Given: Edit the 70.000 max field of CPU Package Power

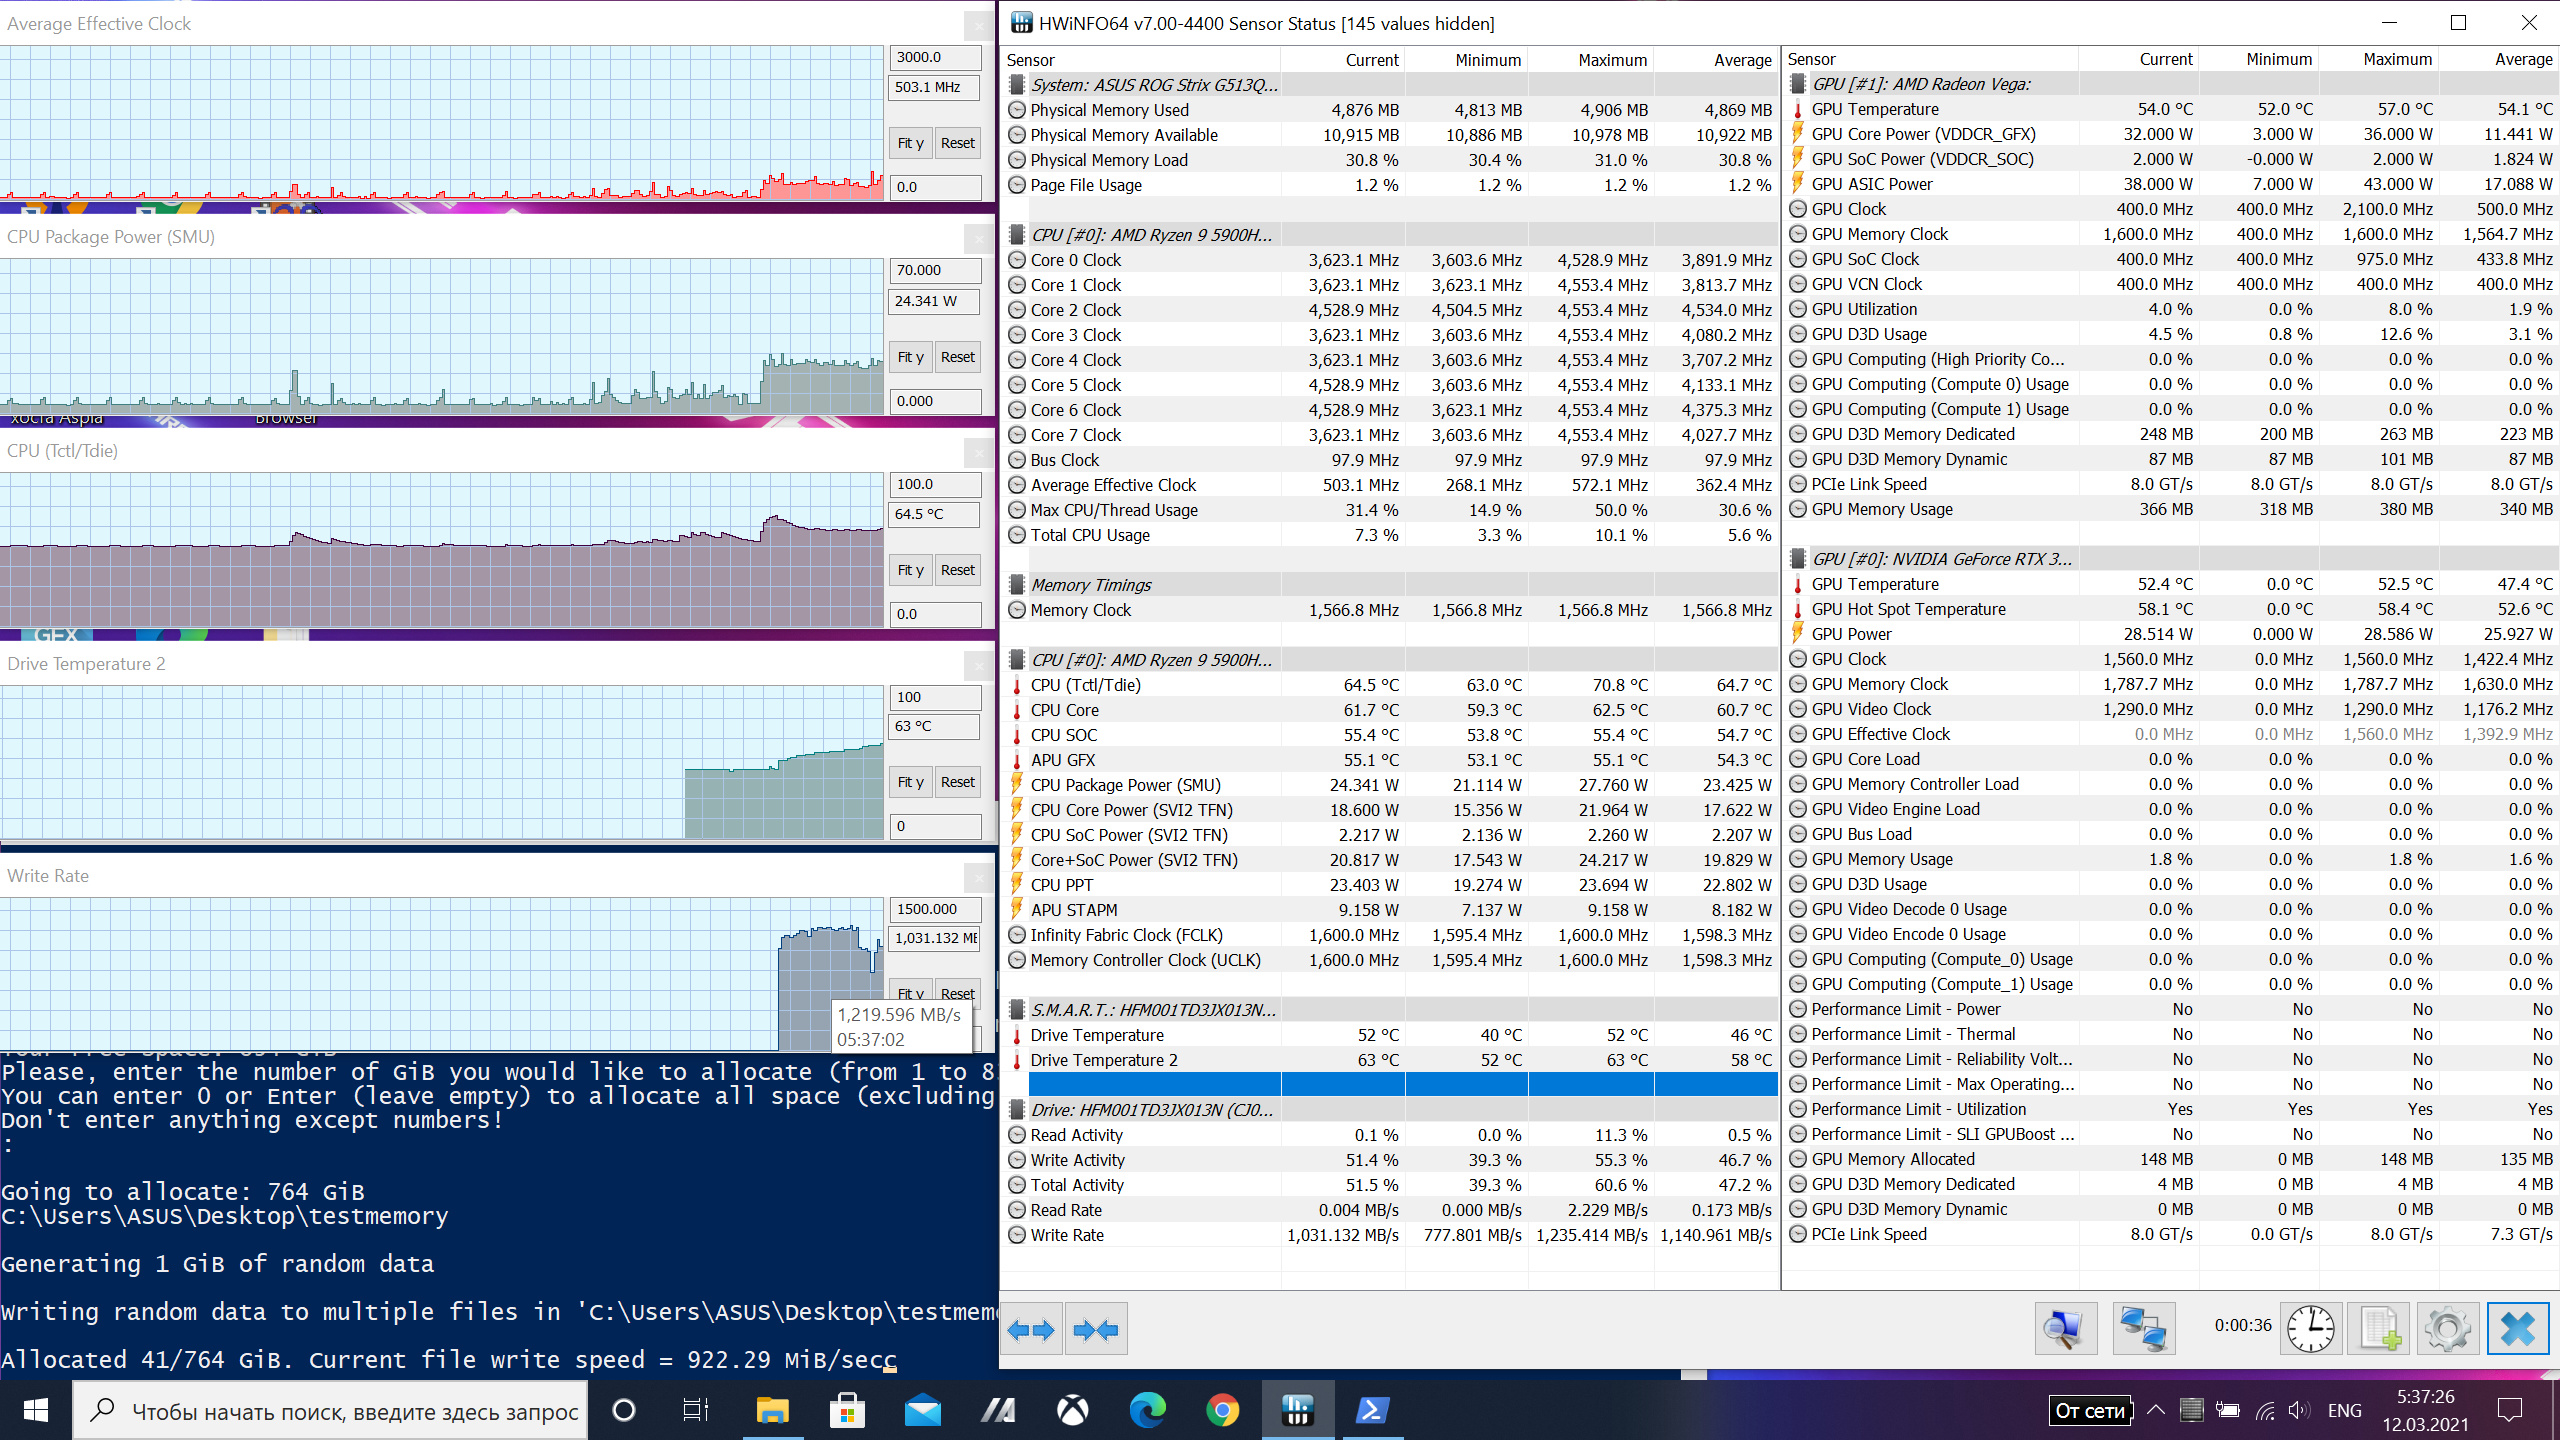Looking at the screenshot, I should pos(935,270).
